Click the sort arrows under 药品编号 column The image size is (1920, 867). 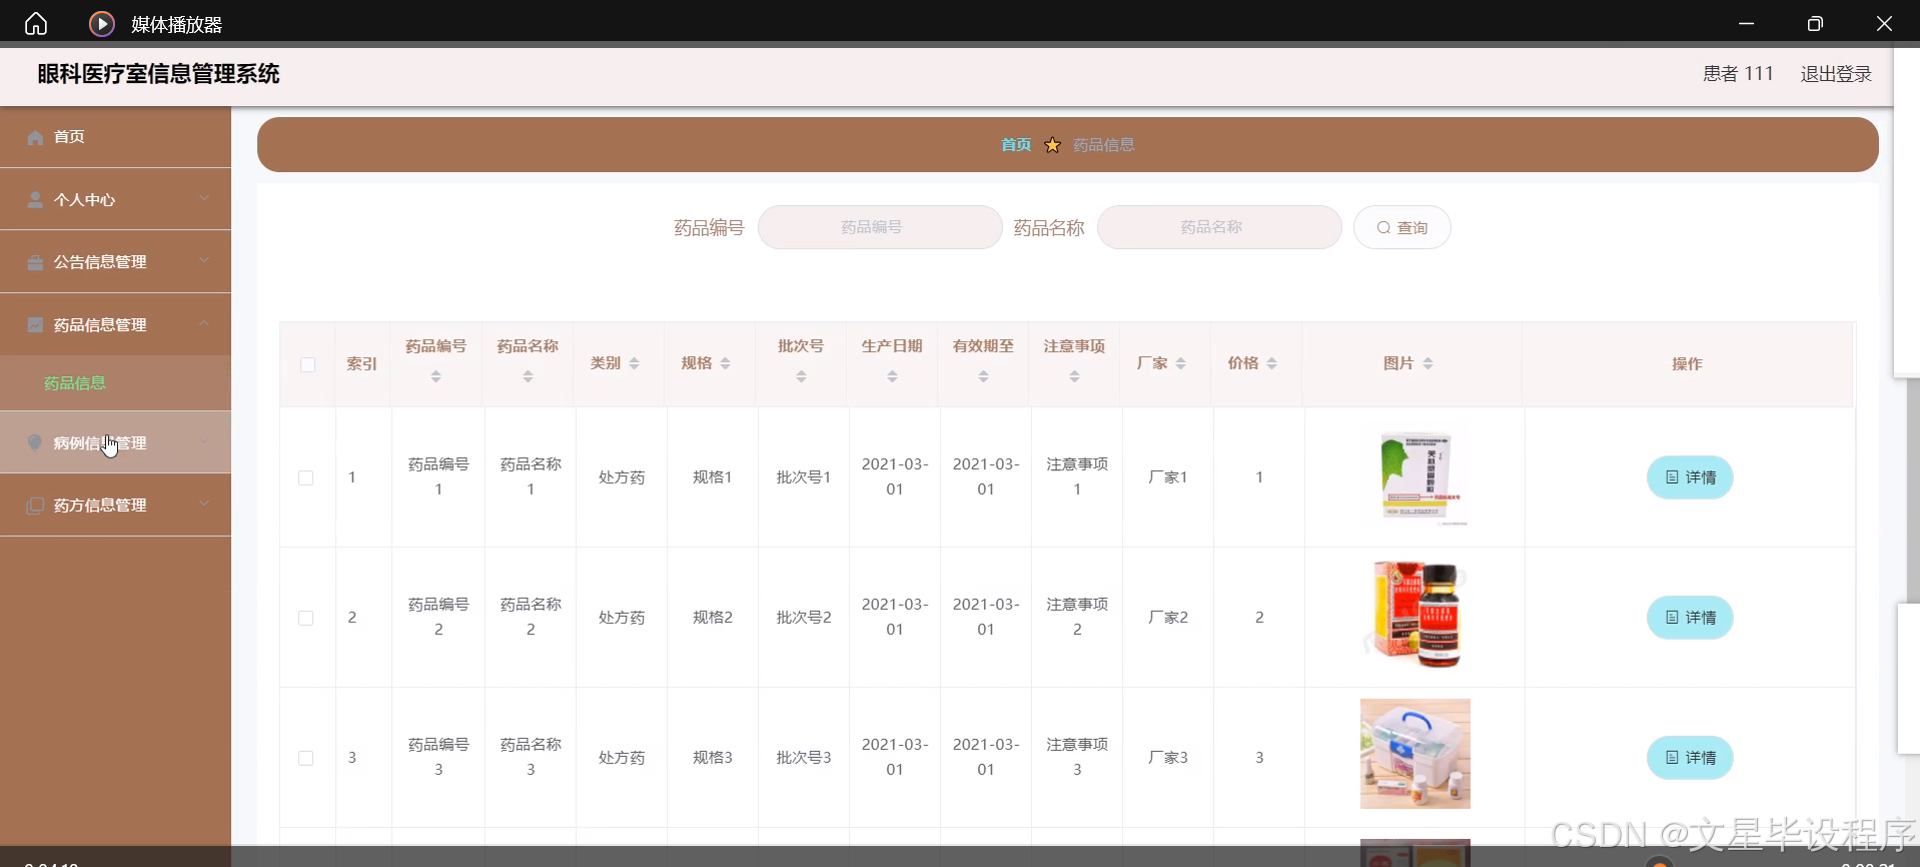click(x=436, y=376)
